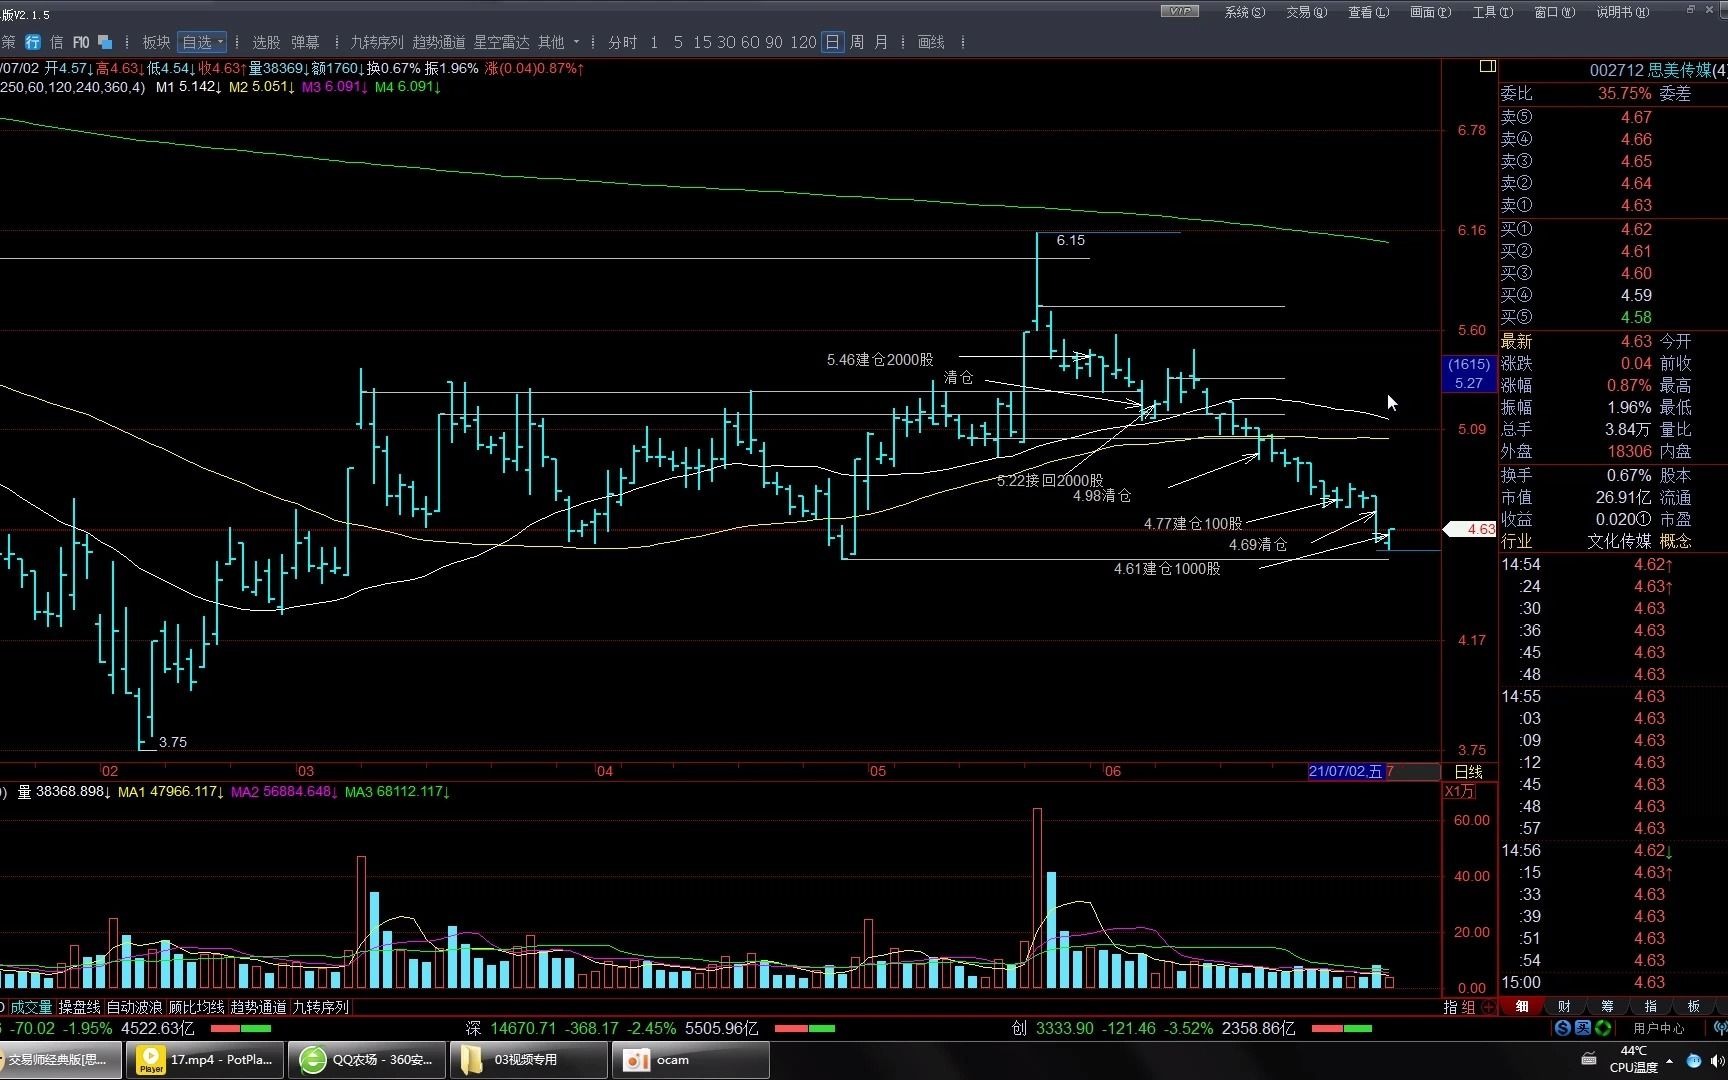
Task: Click the volume speaker tray icon
Action: 1716,1060
